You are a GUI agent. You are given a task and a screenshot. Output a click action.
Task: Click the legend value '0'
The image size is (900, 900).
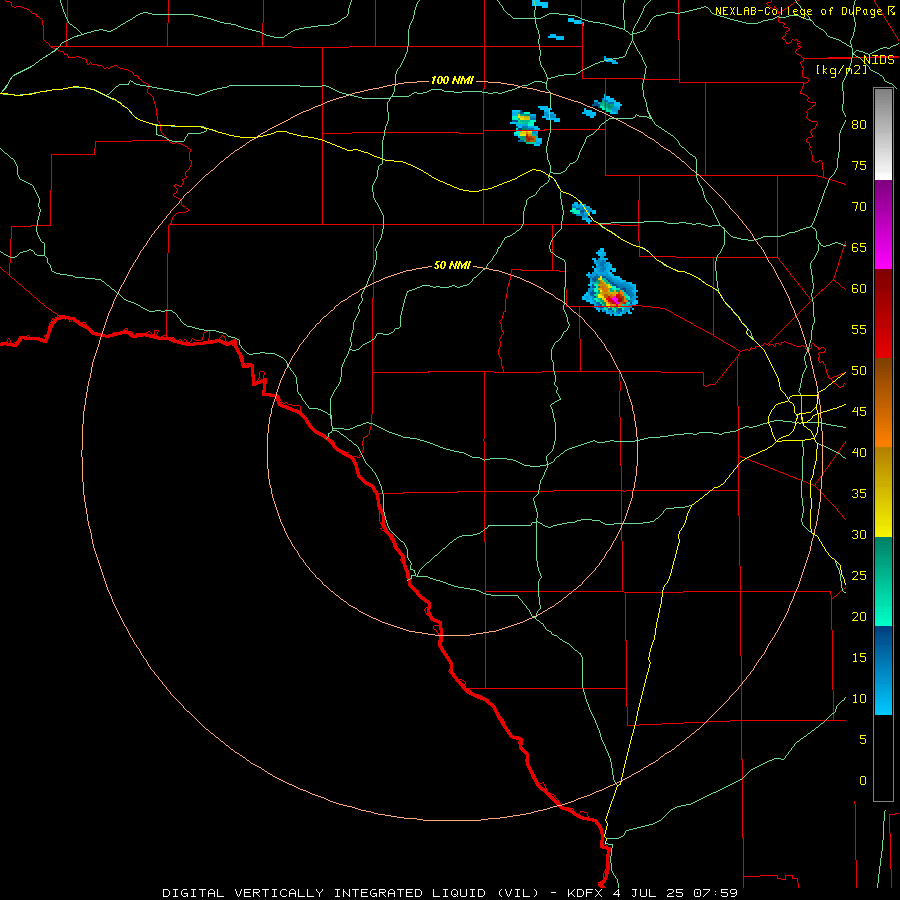click(863, 781)
